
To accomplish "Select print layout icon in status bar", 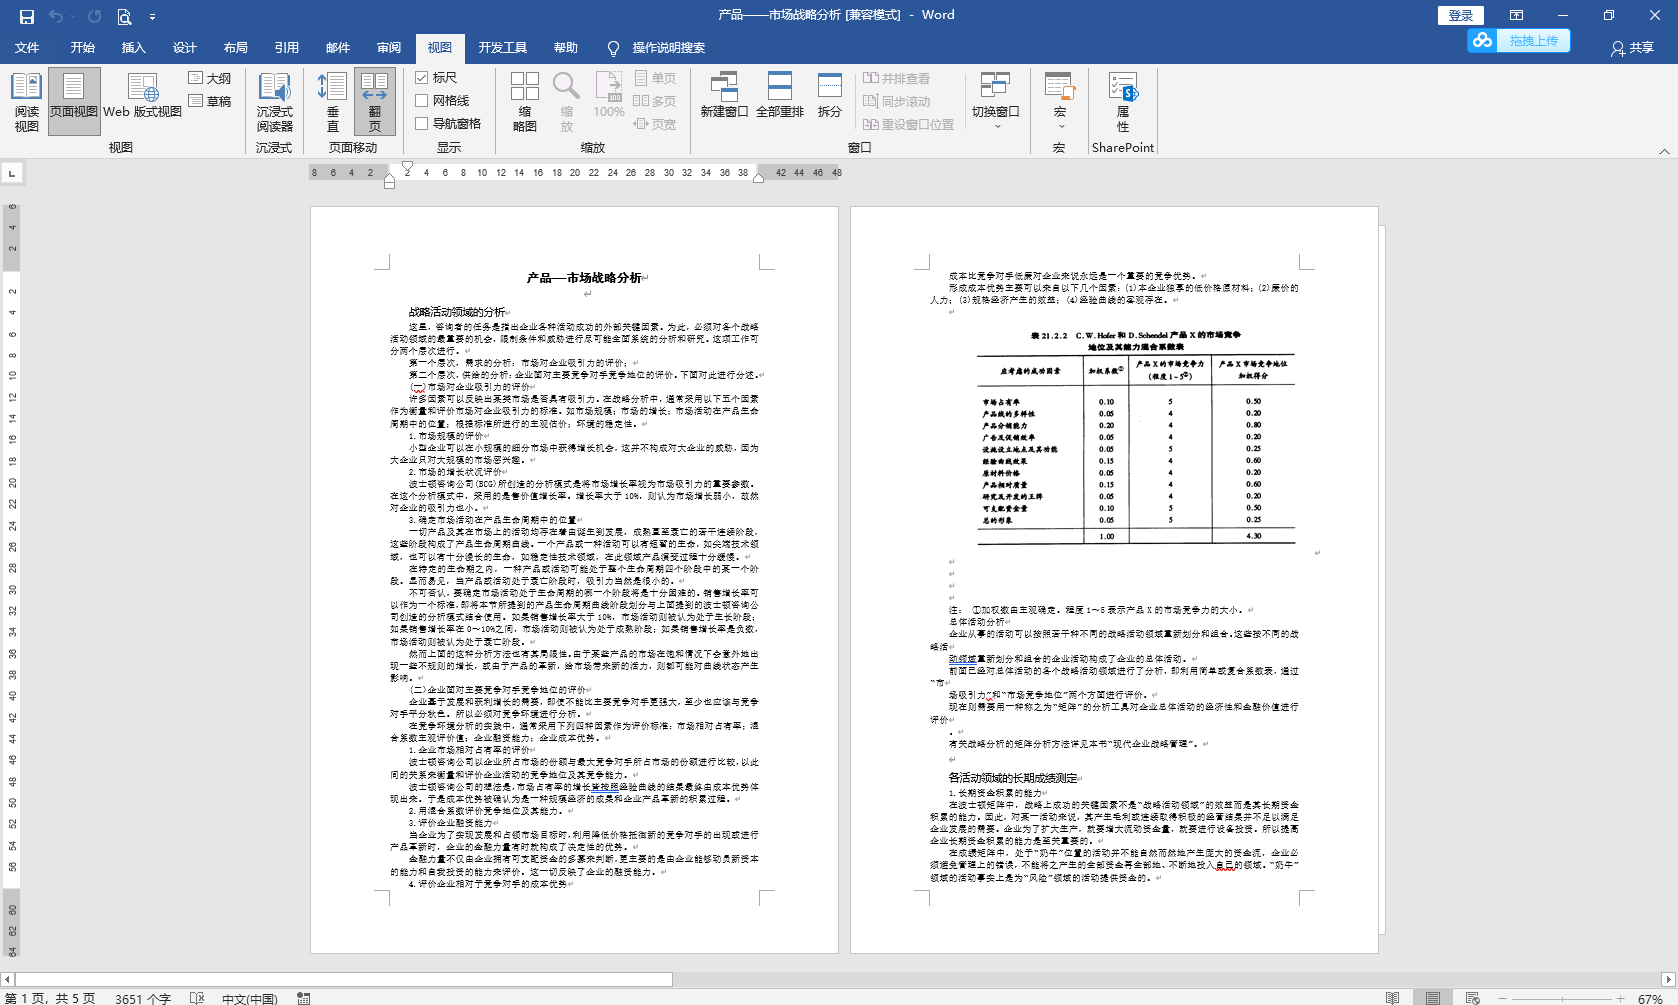I will click(1433, 998).
